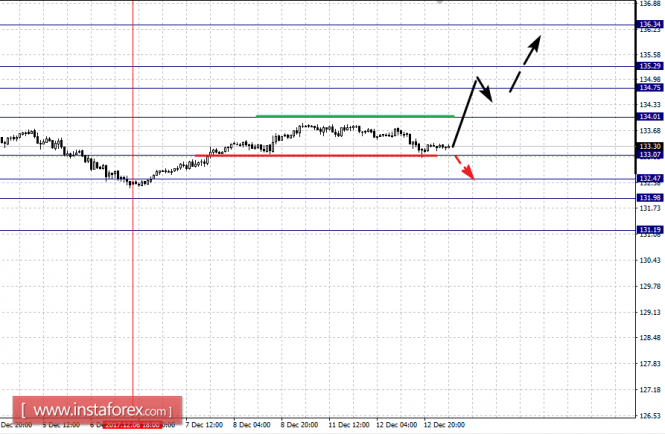This screenshot has height=434, width=665.
Task: Select the 134.01 resistance level label
Action: (x=650, y=117)
